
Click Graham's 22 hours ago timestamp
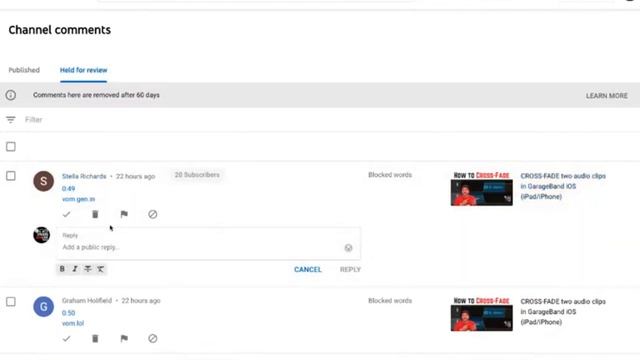point(141,300)
